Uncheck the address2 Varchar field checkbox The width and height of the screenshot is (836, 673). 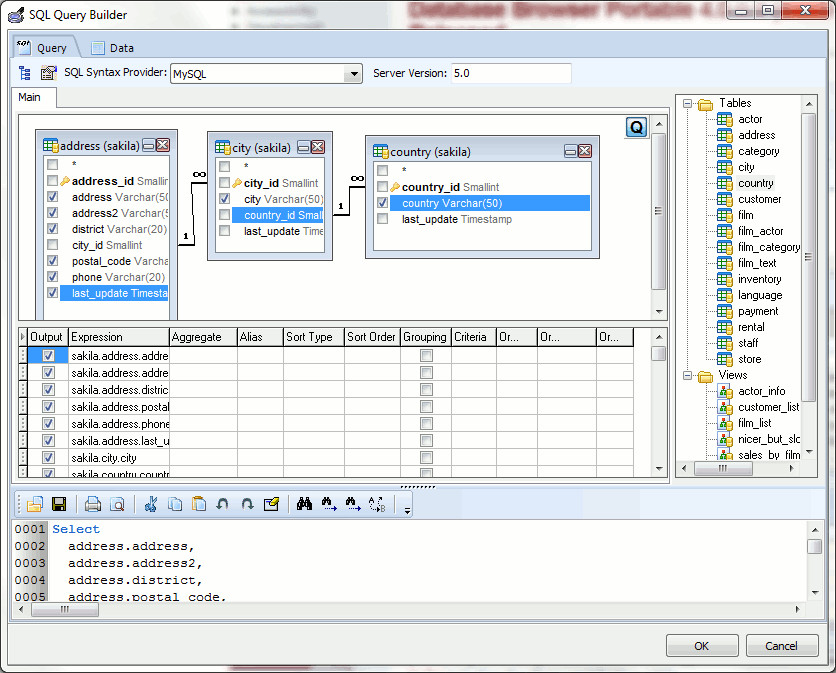click(x=52, y=212)
